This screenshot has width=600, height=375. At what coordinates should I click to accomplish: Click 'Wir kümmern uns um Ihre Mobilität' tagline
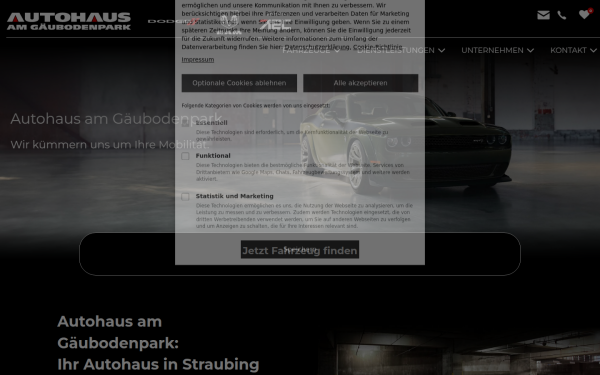coord(110,145)
